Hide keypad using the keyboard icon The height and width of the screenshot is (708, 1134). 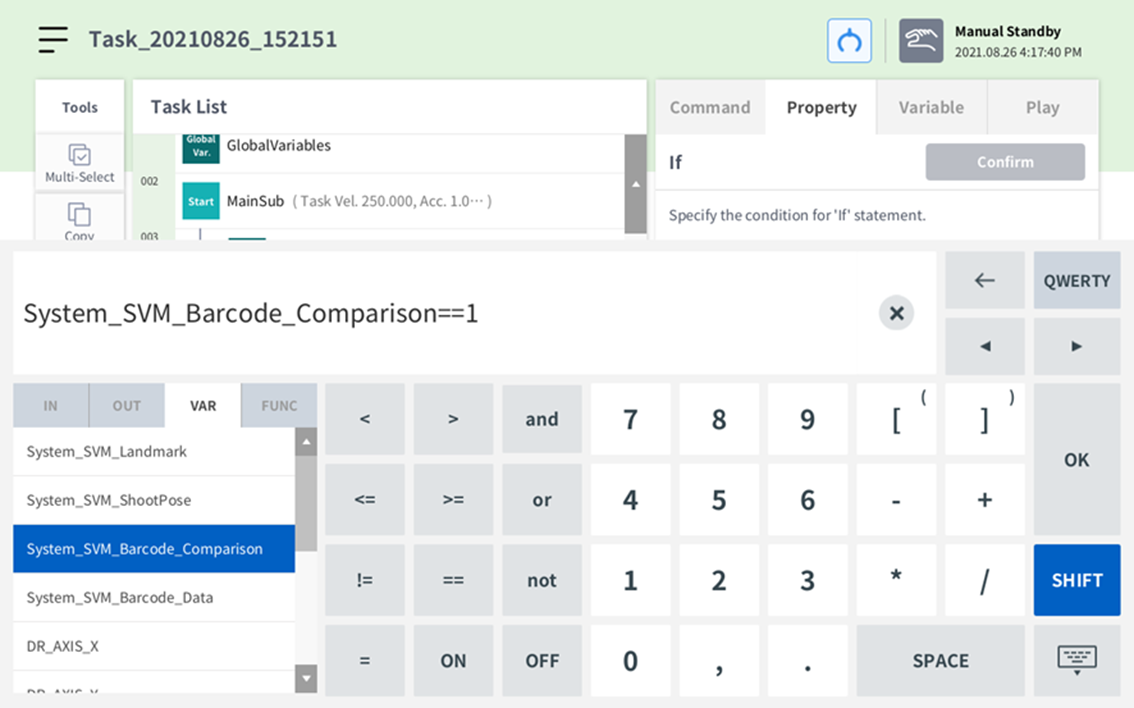[x=1076, y=660]
